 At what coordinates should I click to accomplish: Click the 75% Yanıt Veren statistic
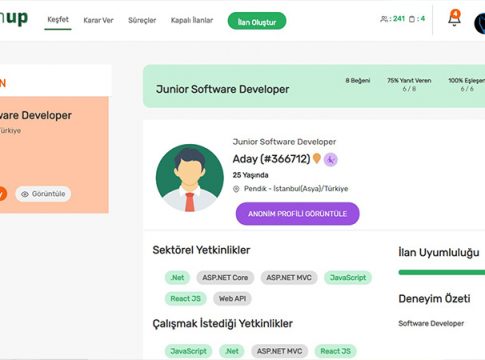coord(409,84)
